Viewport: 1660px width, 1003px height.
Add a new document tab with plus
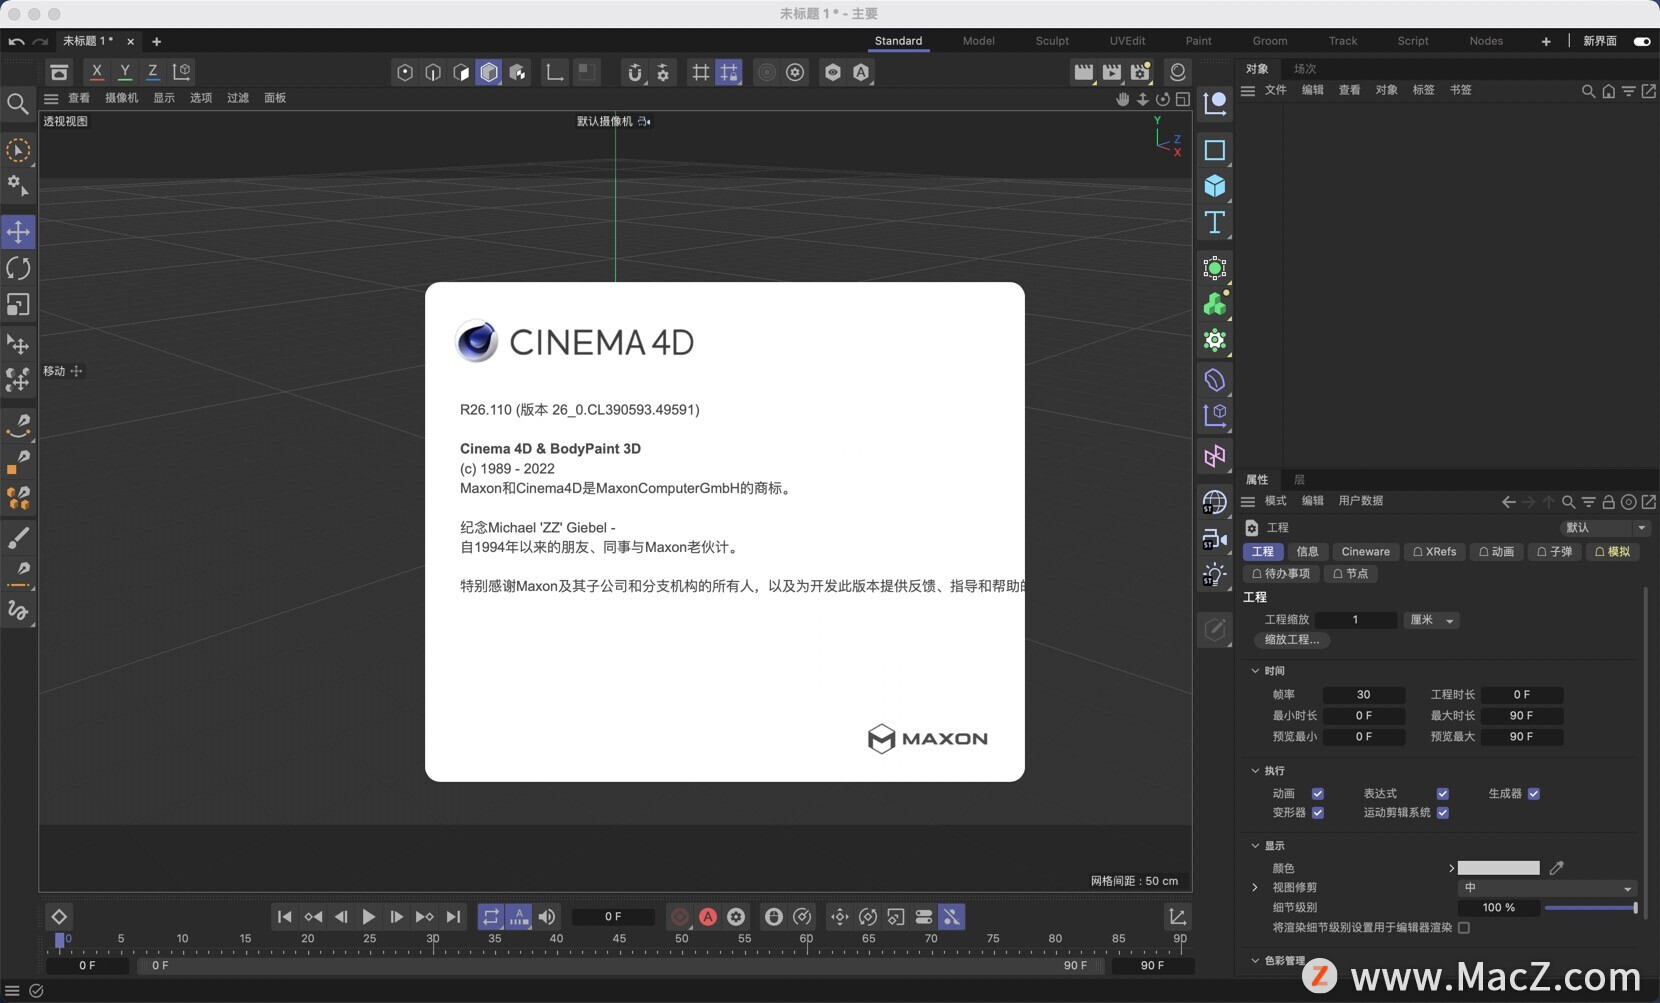pos(156,41)
